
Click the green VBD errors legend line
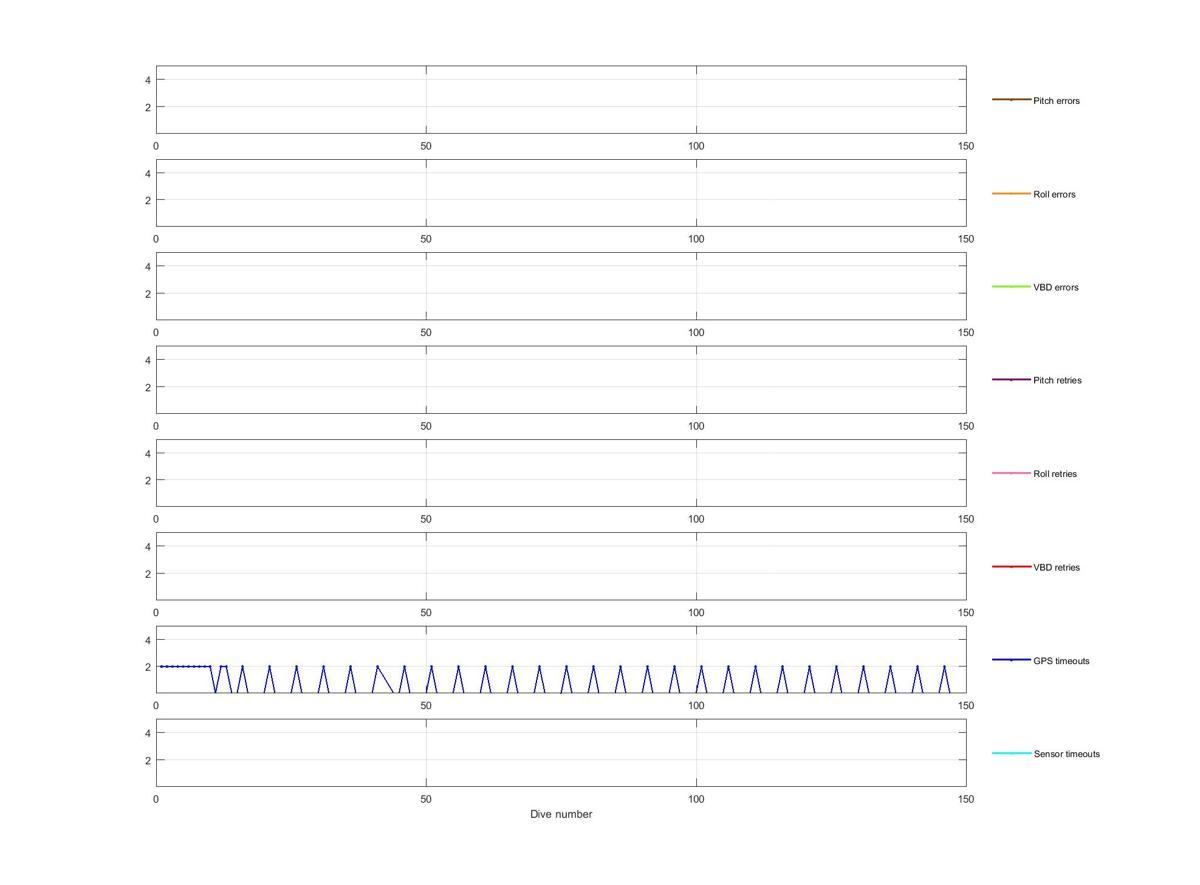pyautogui.click(x=1011, y=286)
